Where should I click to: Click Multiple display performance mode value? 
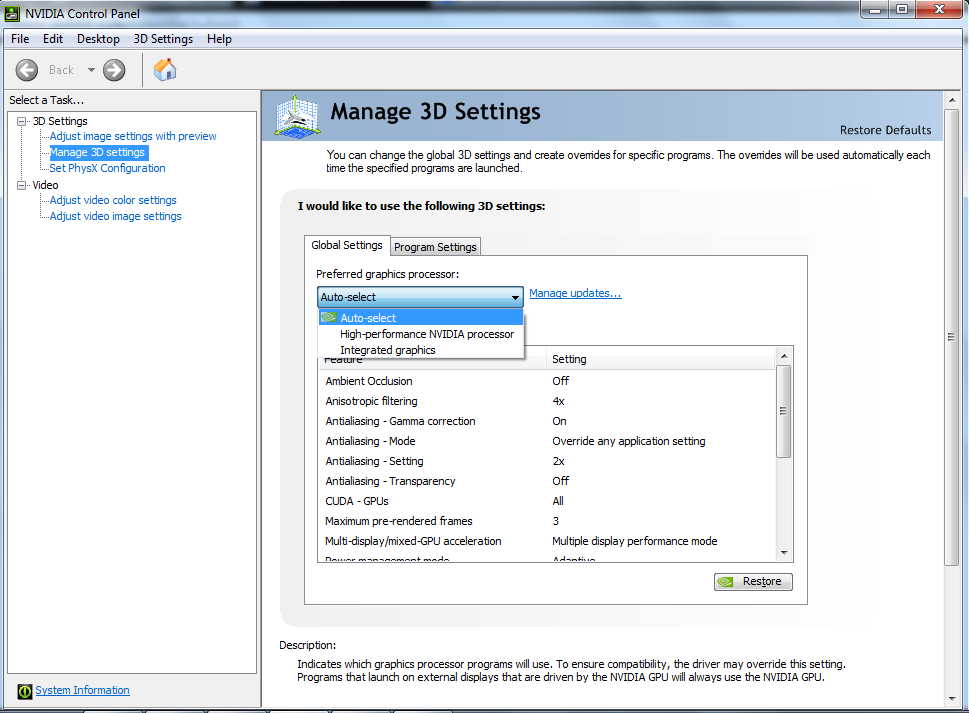[635, 541]
